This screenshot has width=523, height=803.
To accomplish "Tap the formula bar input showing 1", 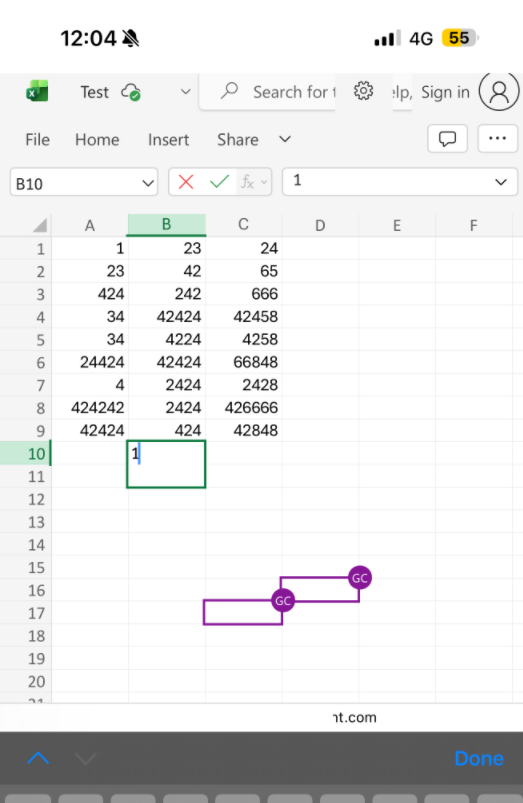I will tap(387, 181).
